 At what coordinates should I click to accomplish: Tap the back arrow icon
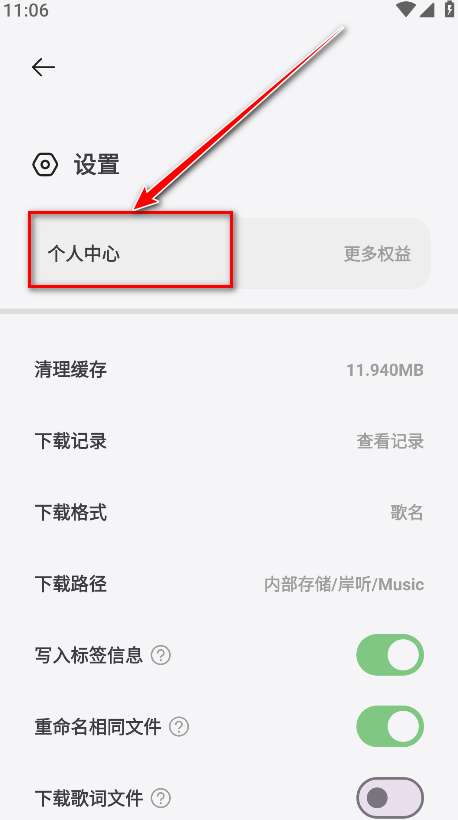pyautogui.click(x=43, y=67)
